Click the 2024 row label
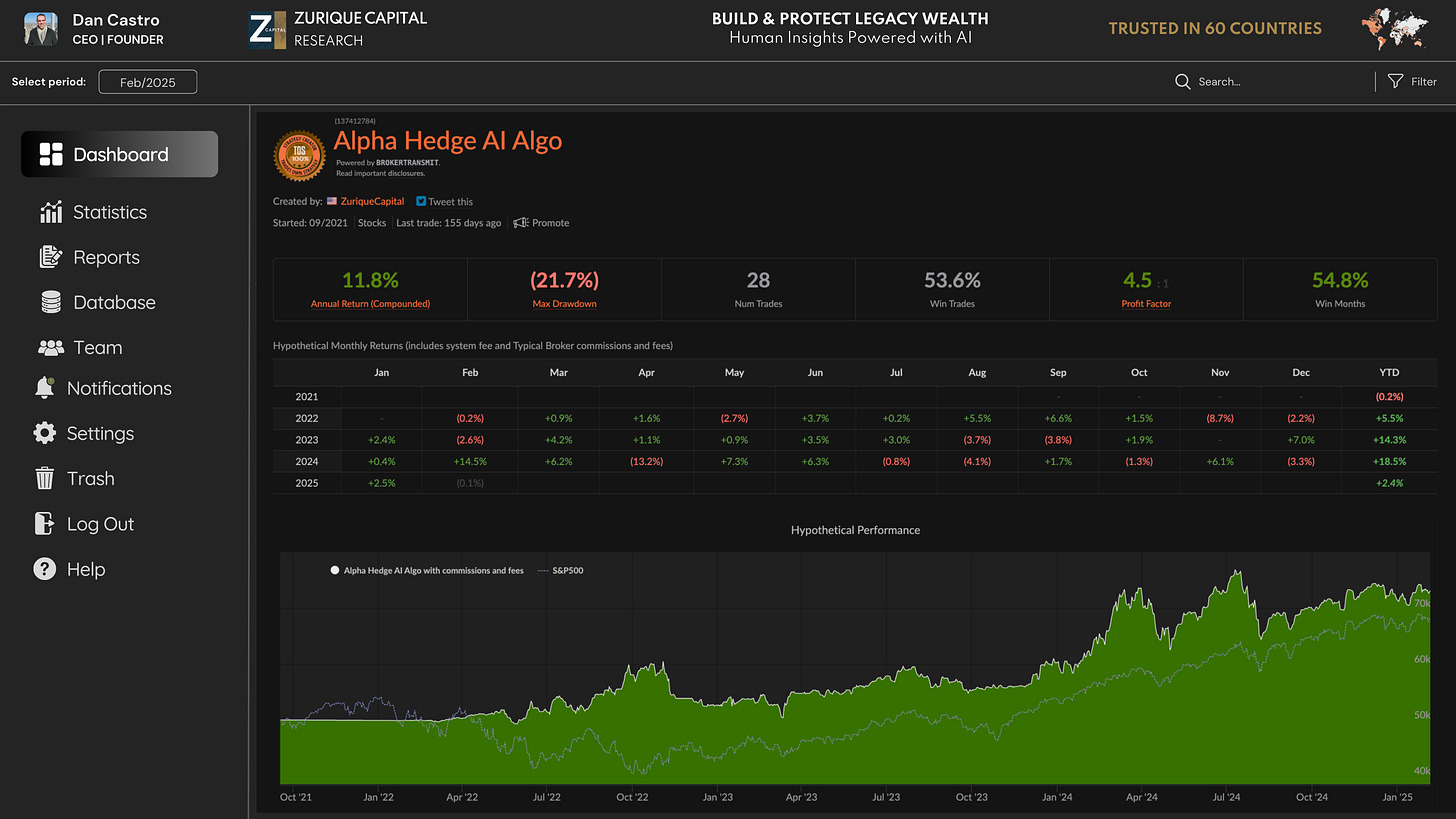The height and width of the screenshot is (819, 1456). click(x=307, y=462)
